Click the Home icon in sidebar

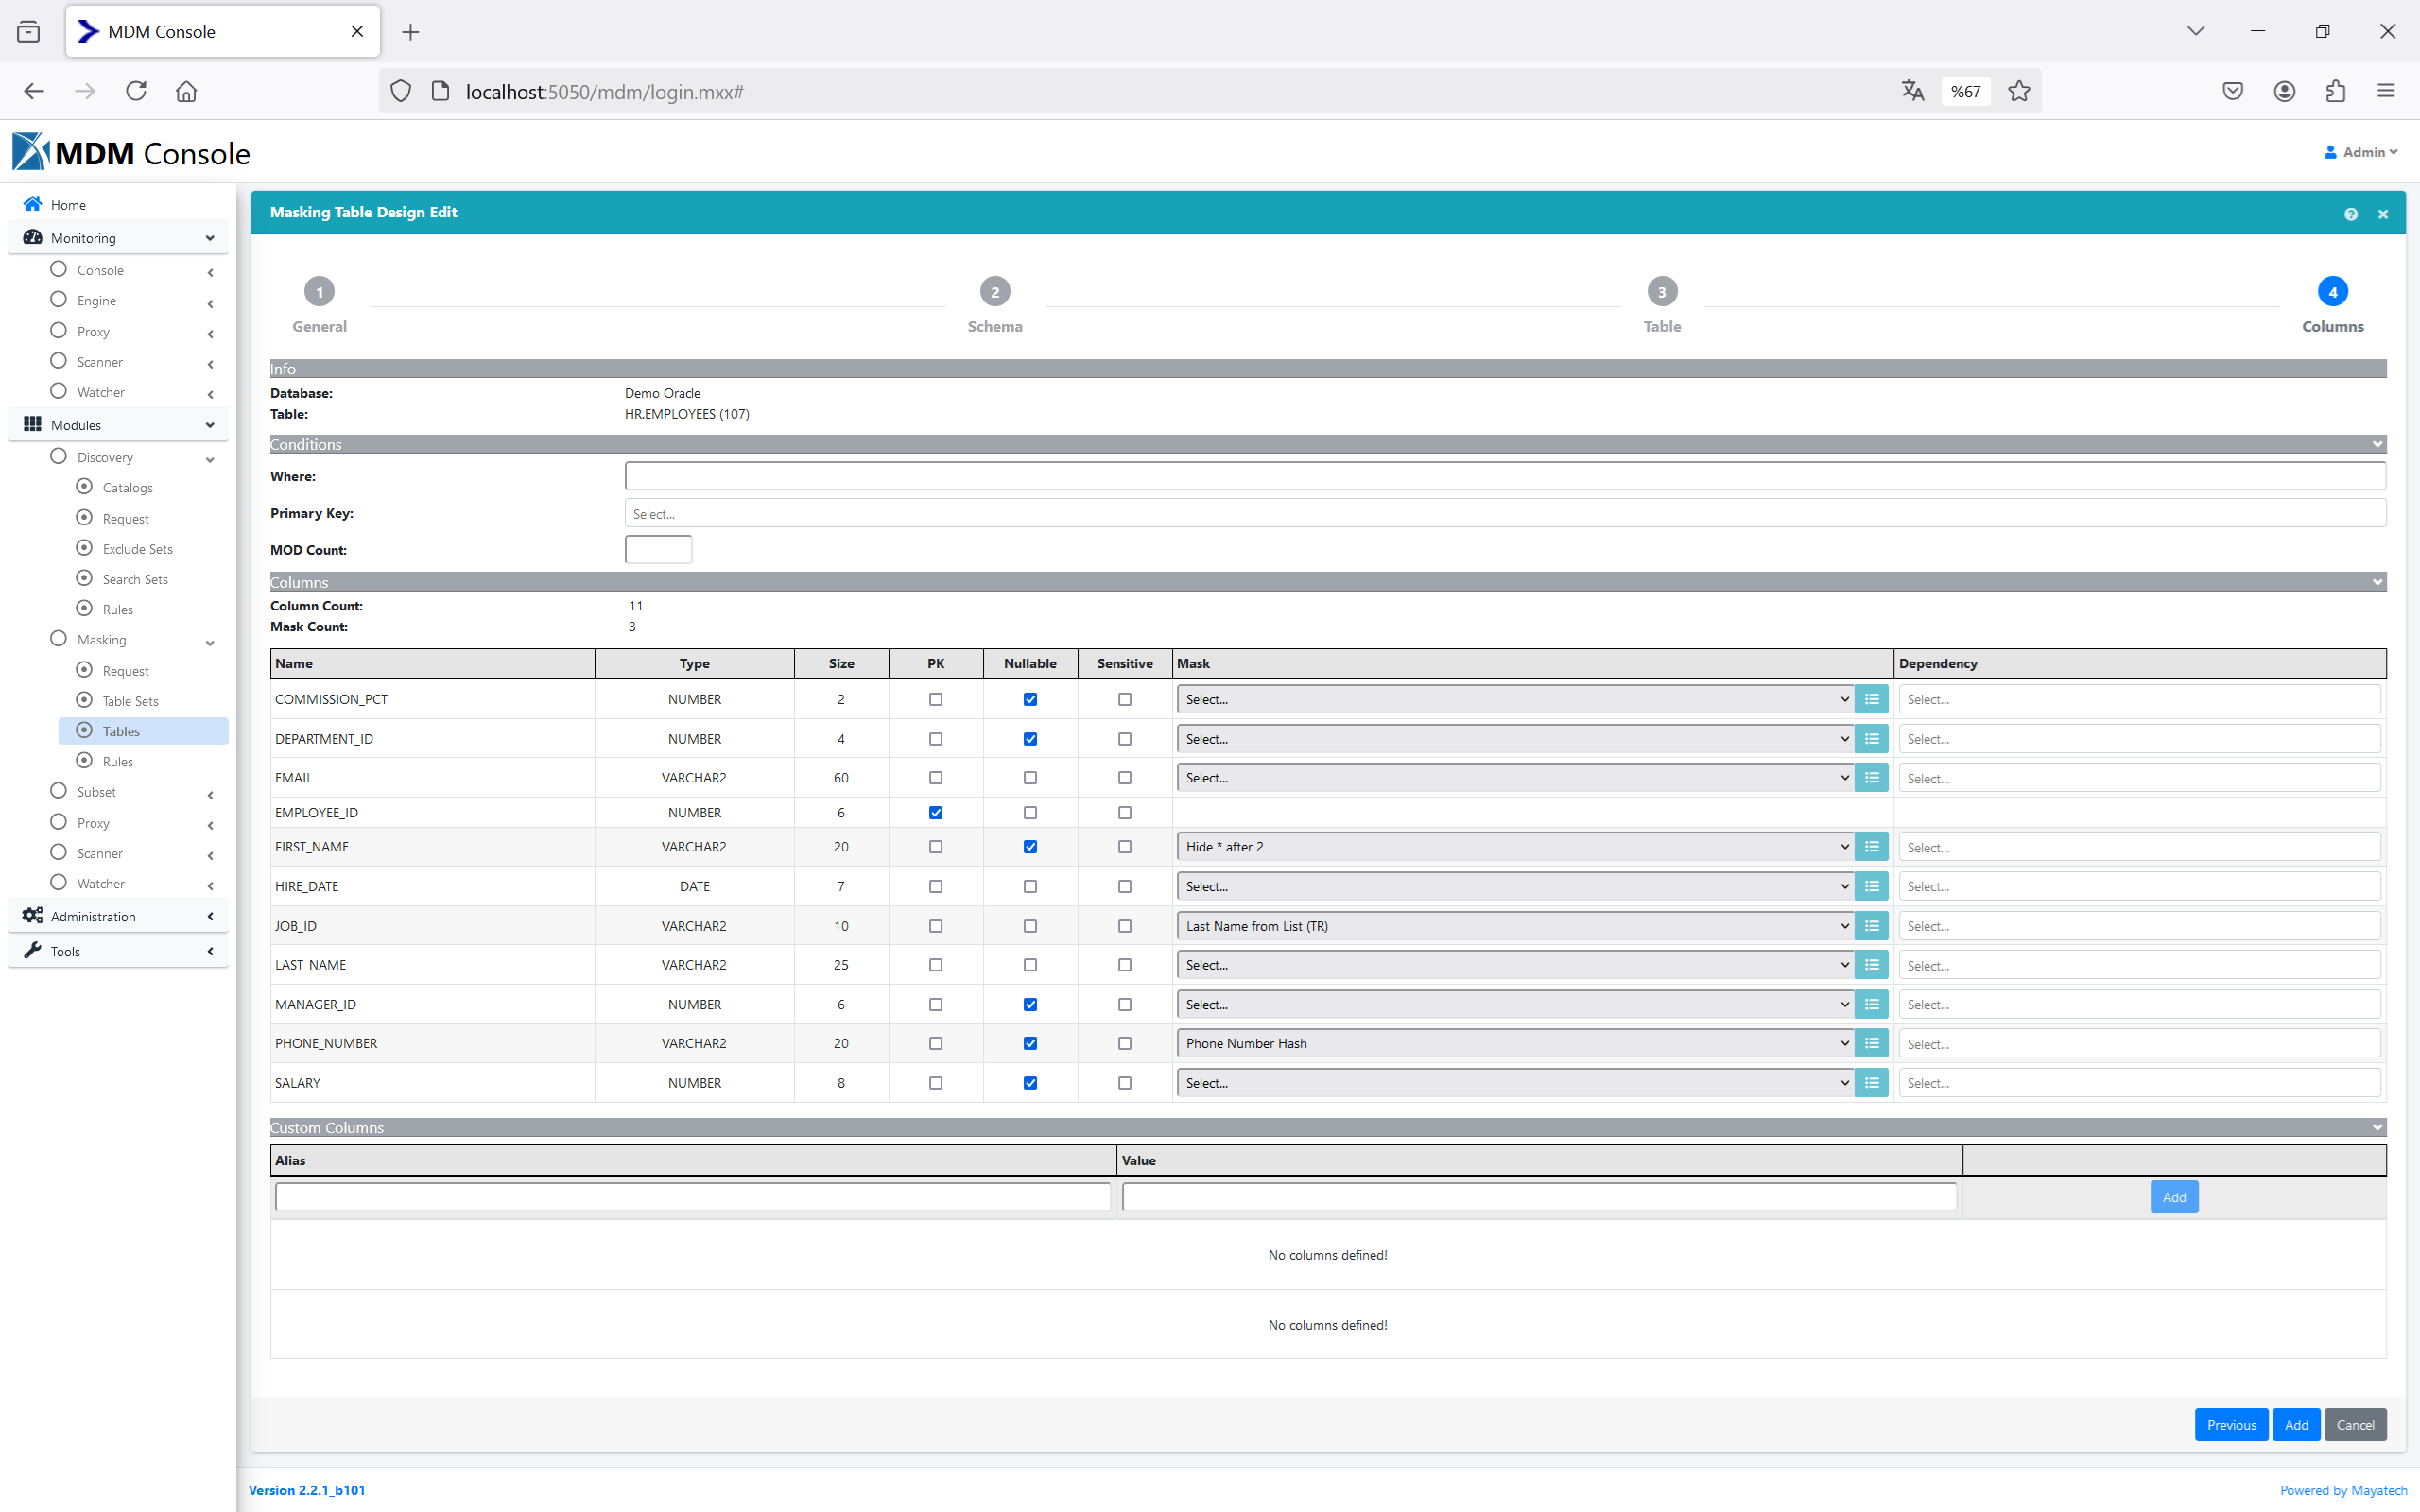(x=33, y=204)
